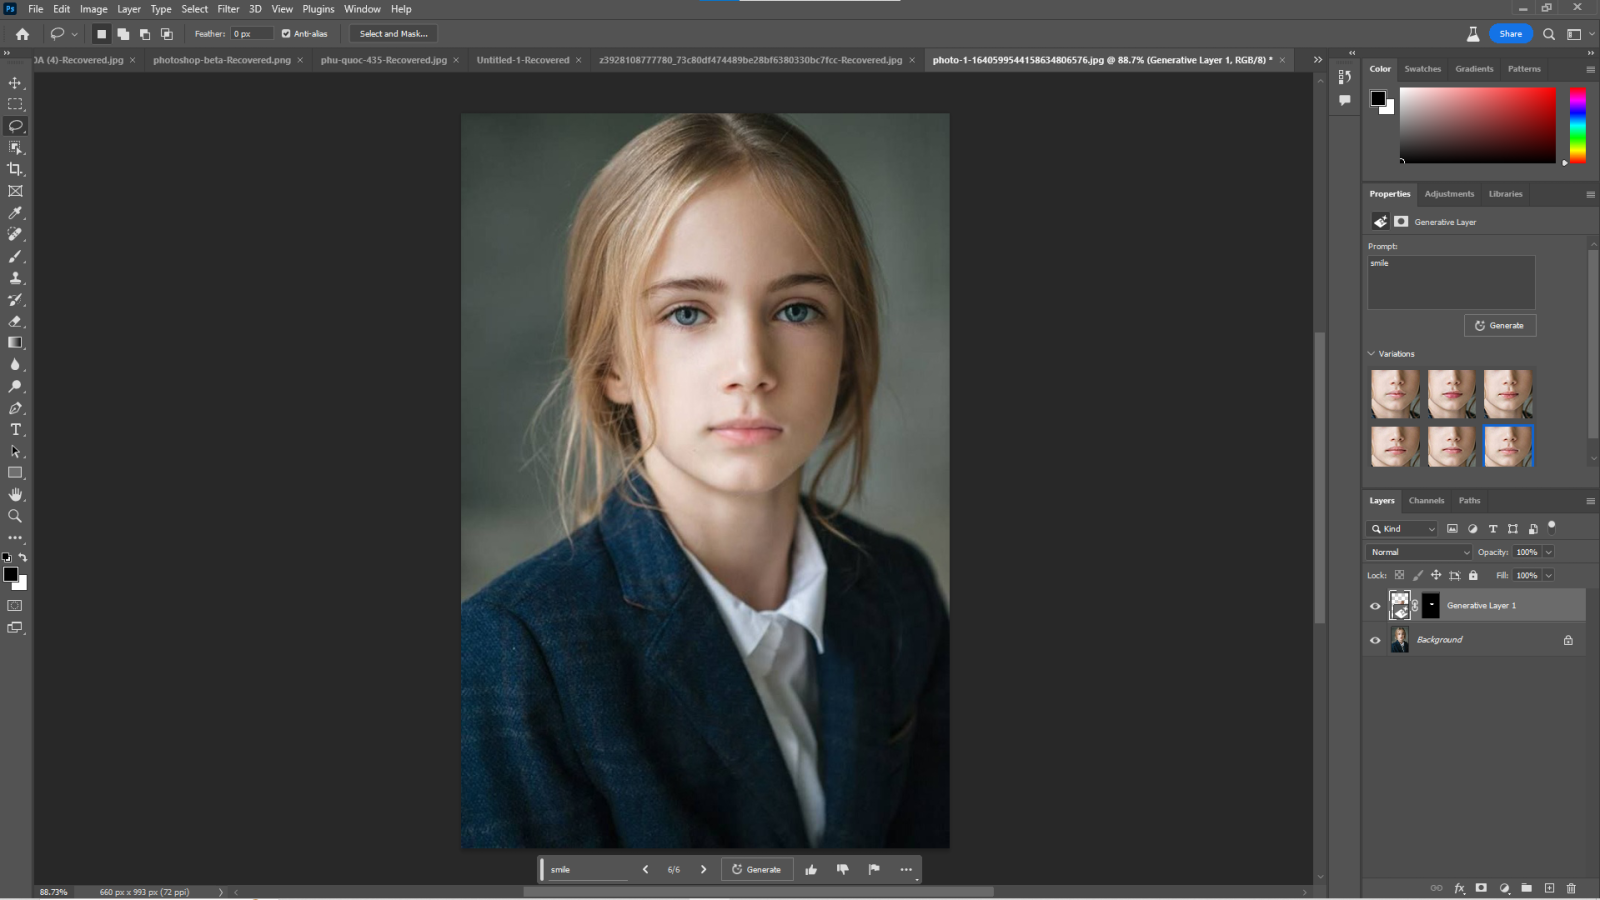Show more document tabs chevron
1600x900 pixels.
1318,60
